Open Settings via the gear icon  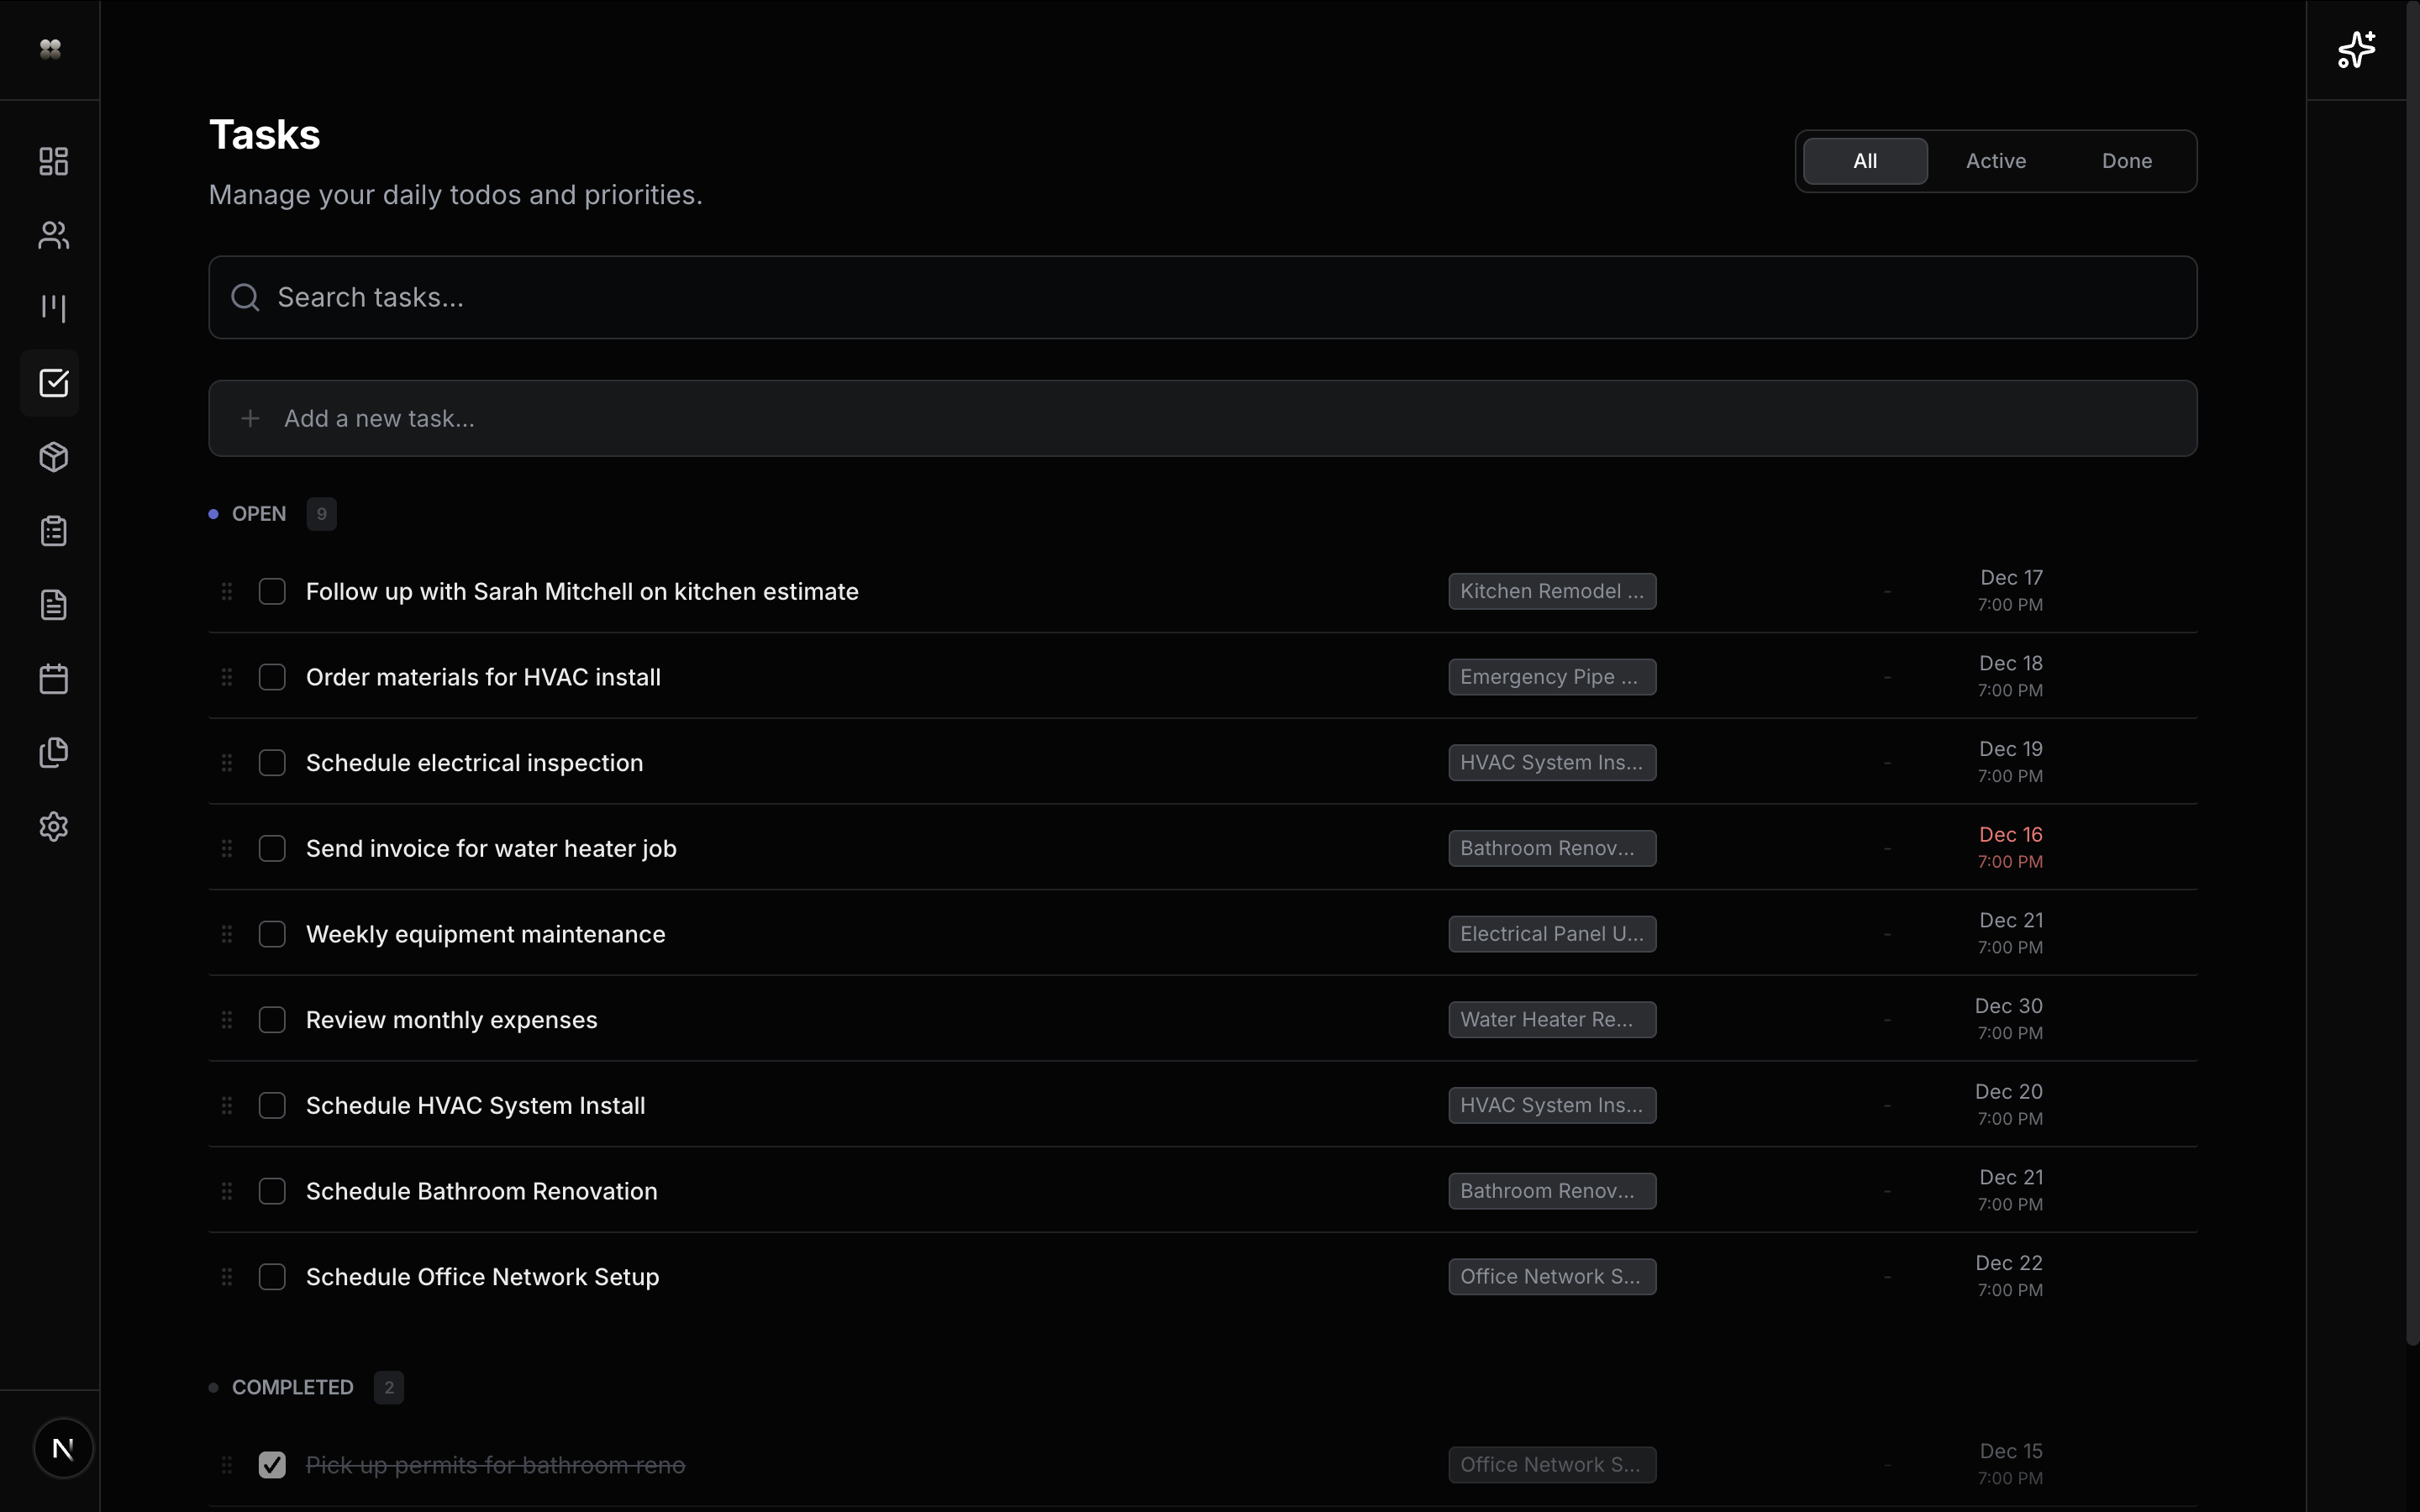tap(51, 826)
